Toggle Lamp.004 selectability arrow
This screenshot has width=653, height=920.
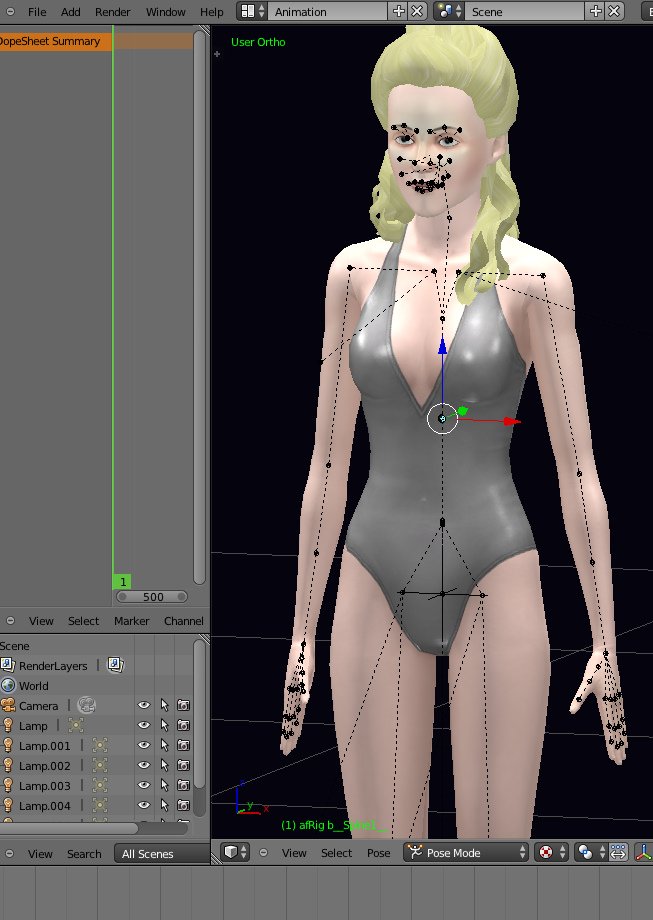coord(164,805)
